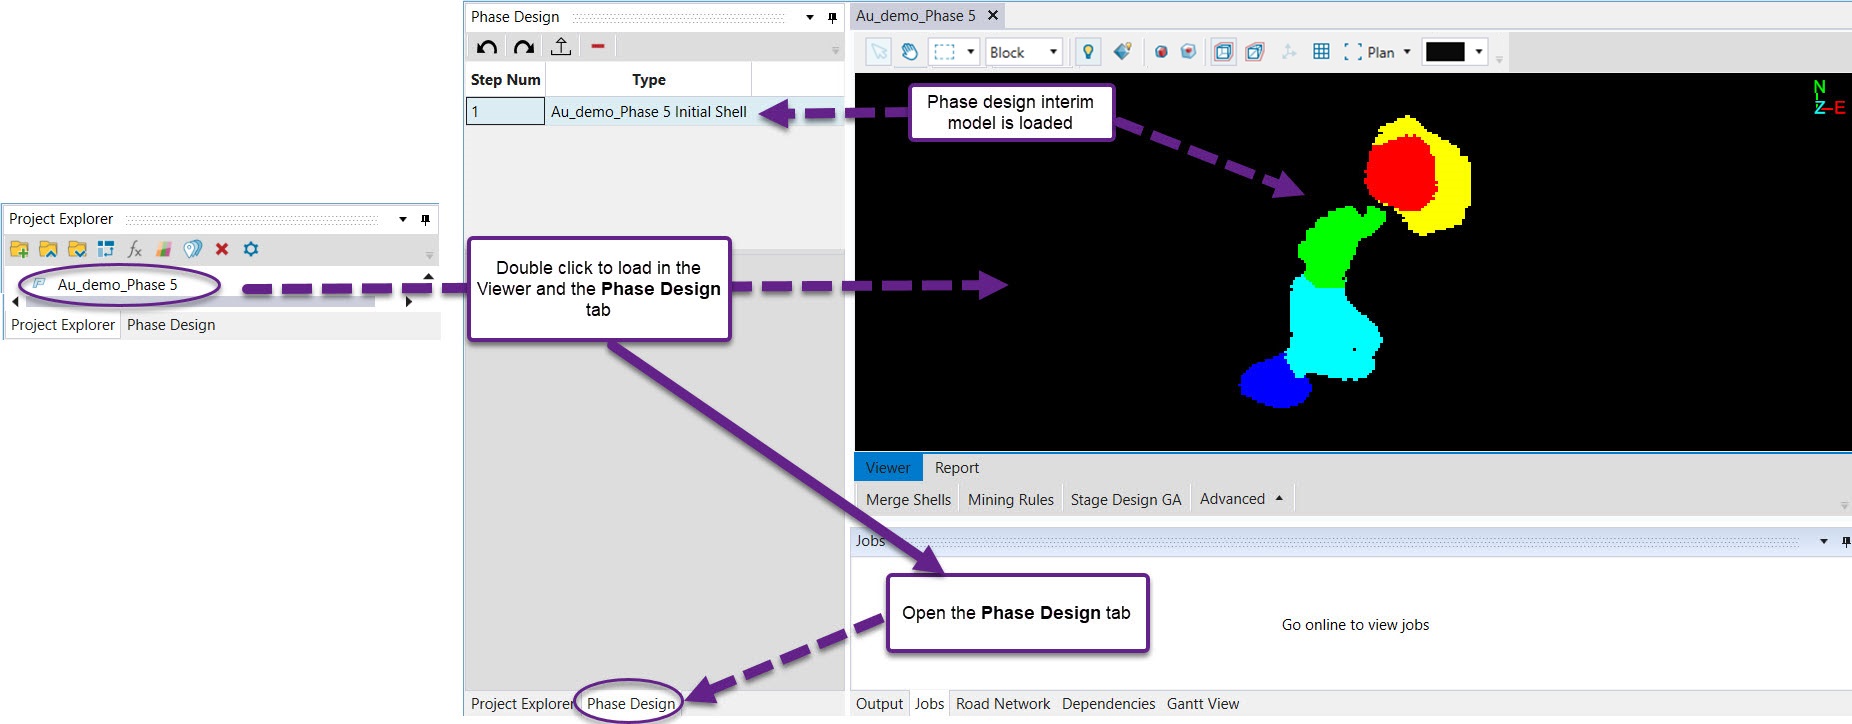This screenshot has height=724, width=1852.
Task: Click the folder with up arrow icon
Action: (x=48, y=249)
